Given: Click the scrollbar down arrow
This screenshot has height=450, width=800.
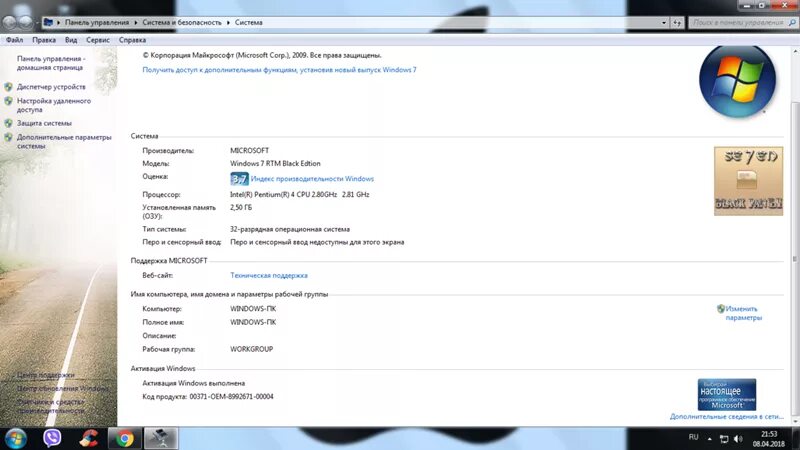Looking at the screenshot, I should coord(795,421).
